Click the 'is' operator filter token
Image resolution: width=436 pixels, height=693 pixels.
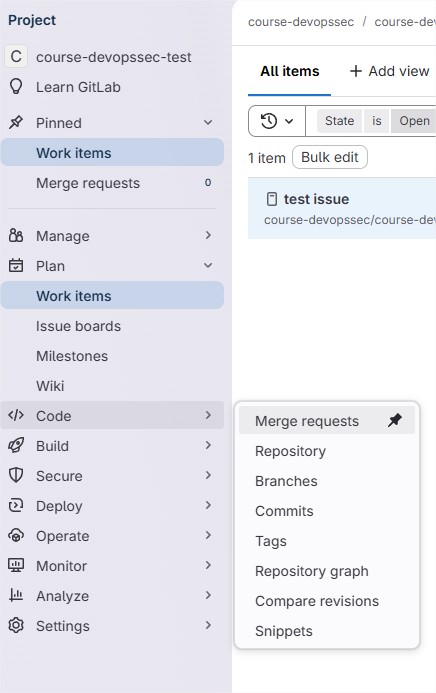tap(376, 121)
